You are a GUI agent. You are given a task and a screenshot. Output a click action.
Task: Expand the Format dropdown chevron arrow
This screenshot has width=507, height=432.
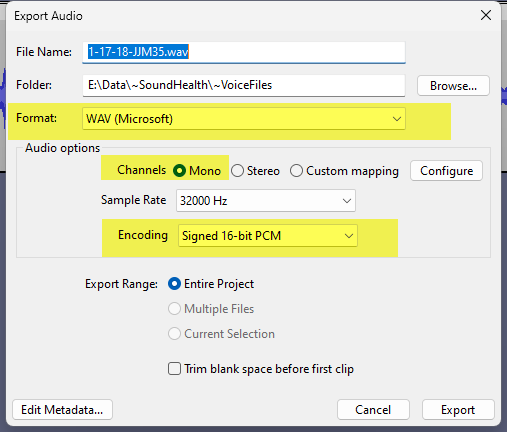pos(397,119)
